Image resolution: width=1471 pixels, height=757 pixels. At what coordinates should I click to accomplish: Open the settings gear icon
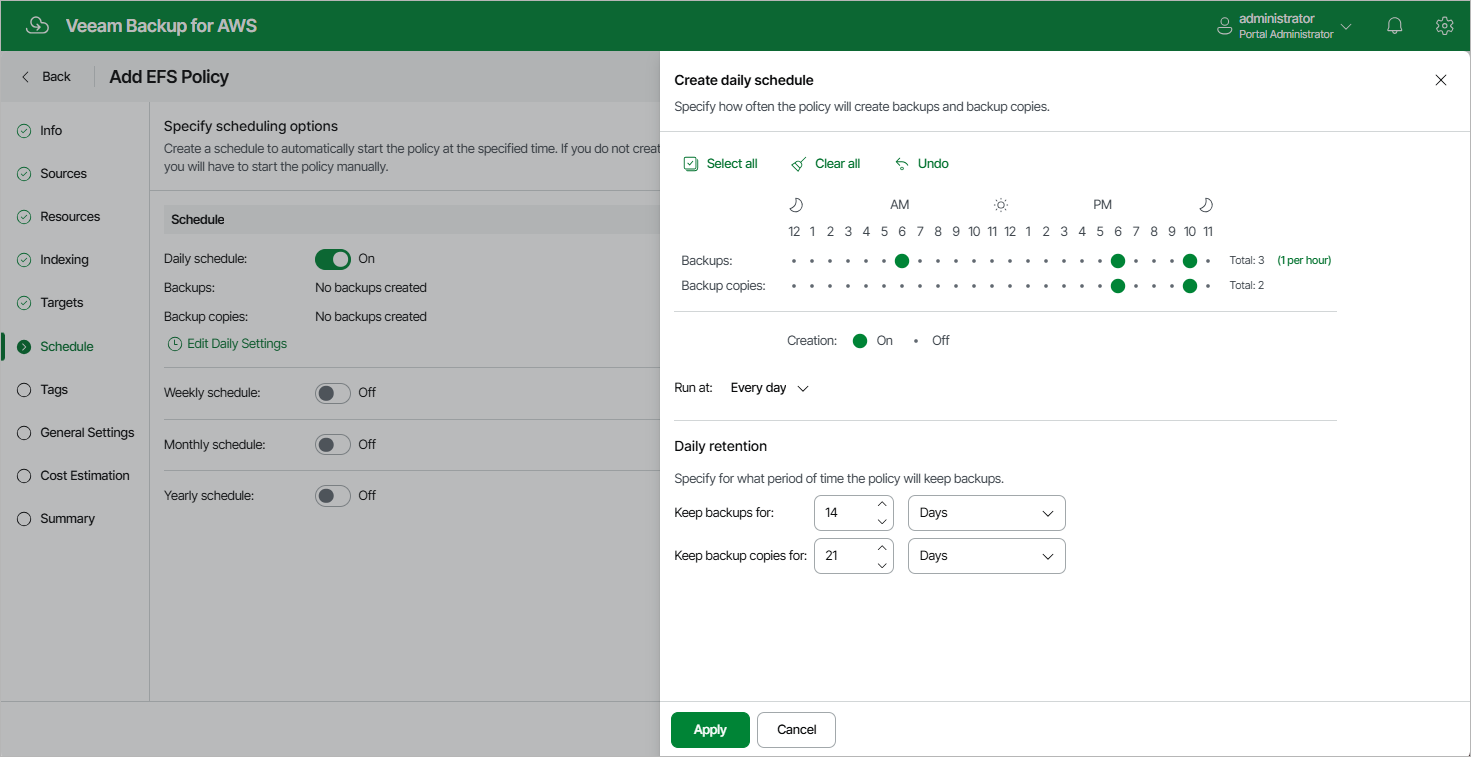point(1444,26)
